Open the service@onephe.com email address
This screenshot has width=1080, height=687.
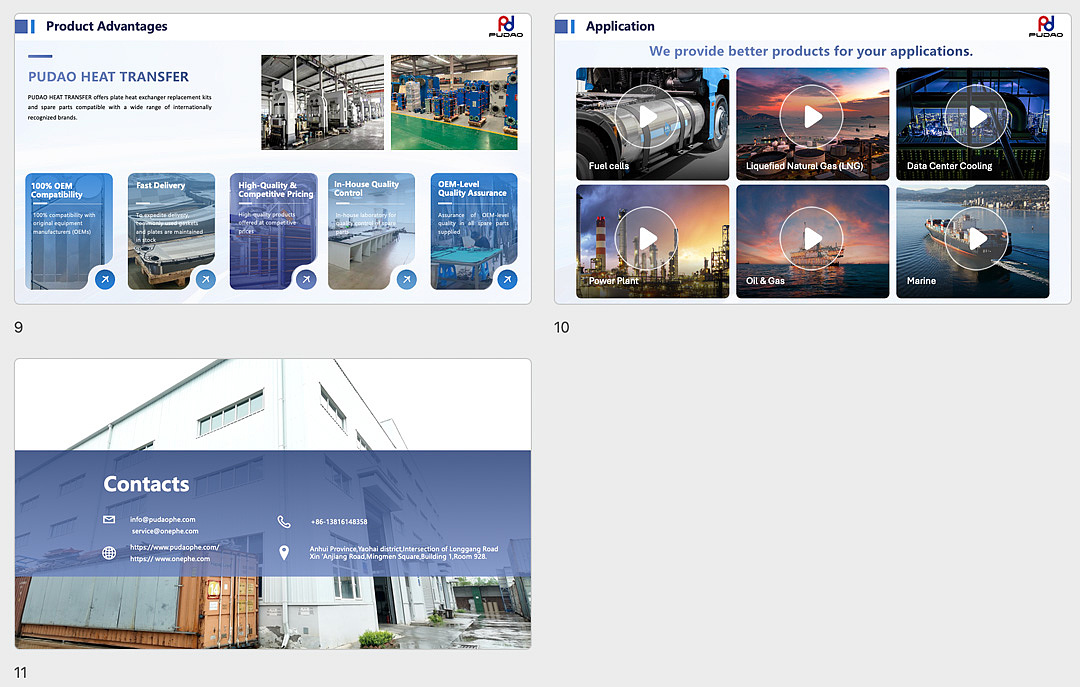165,531
